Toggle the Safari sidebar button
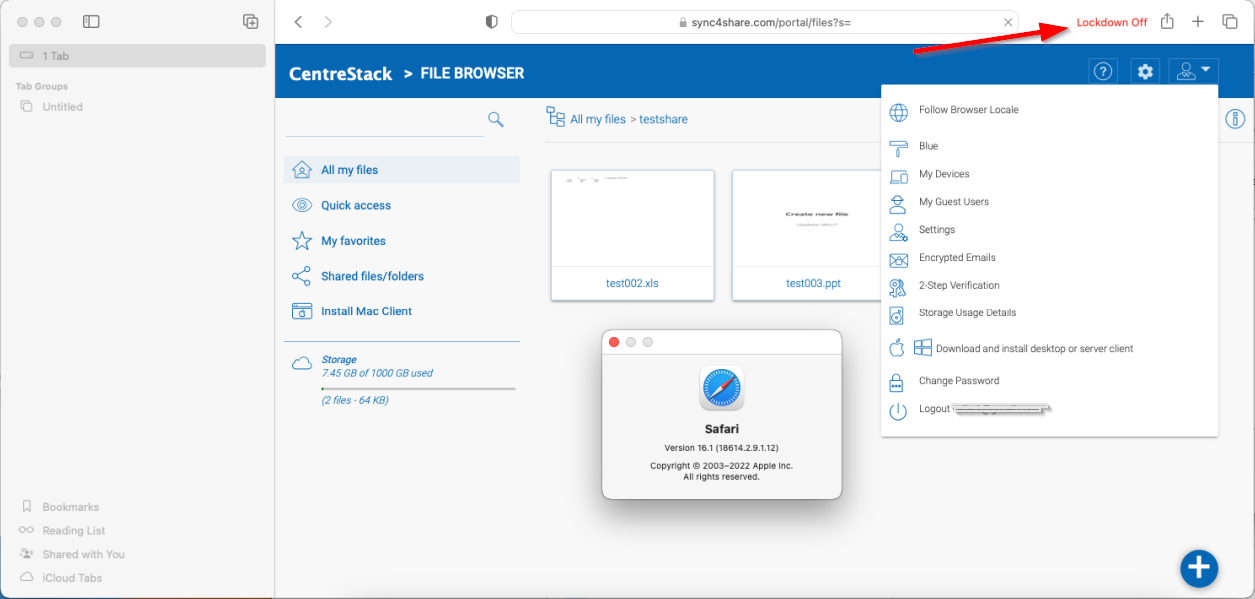1255x599 pixels. (x=91, y=22)
